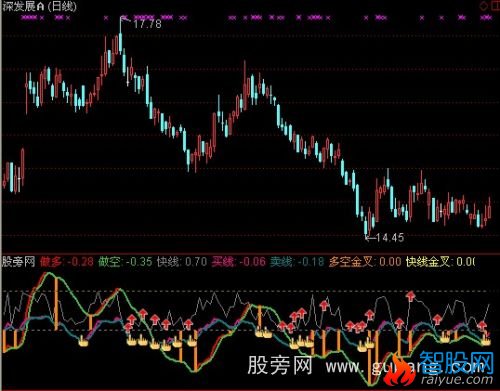Select the 17.78 high price label
The height and width of the screenshot is (391, 500).
click(x=147, y=24)
